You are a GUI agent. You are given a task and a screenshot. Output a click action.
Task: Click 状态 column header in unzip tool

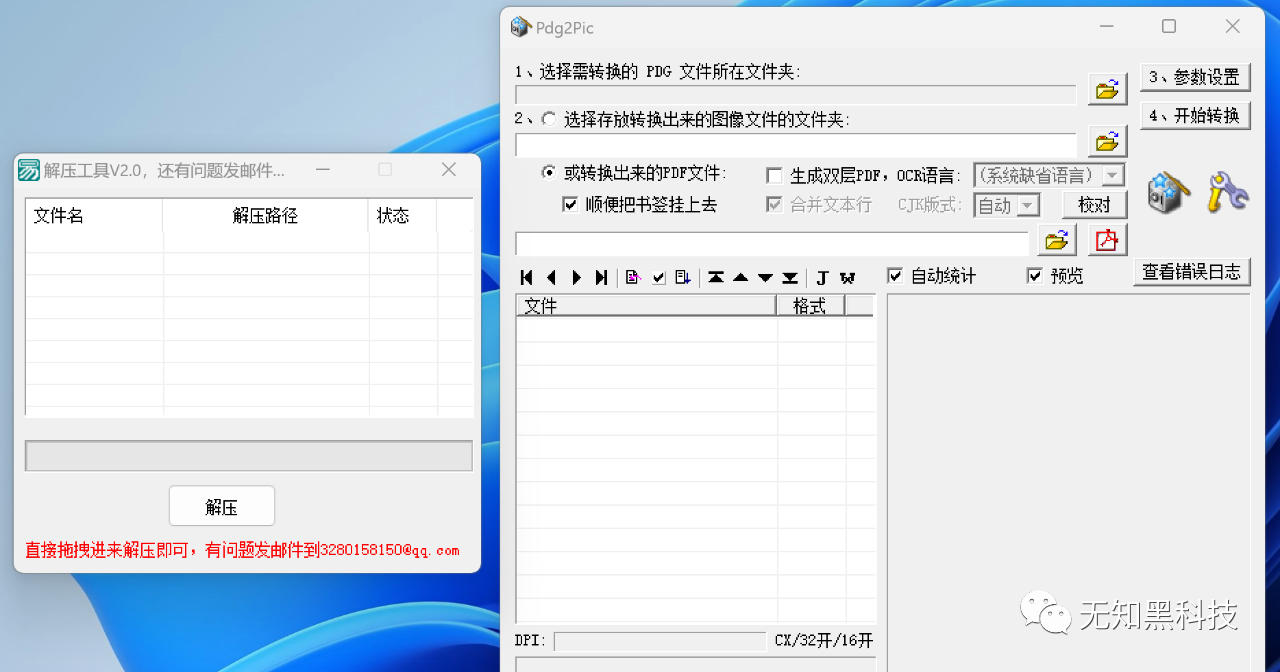pos(402,216)
